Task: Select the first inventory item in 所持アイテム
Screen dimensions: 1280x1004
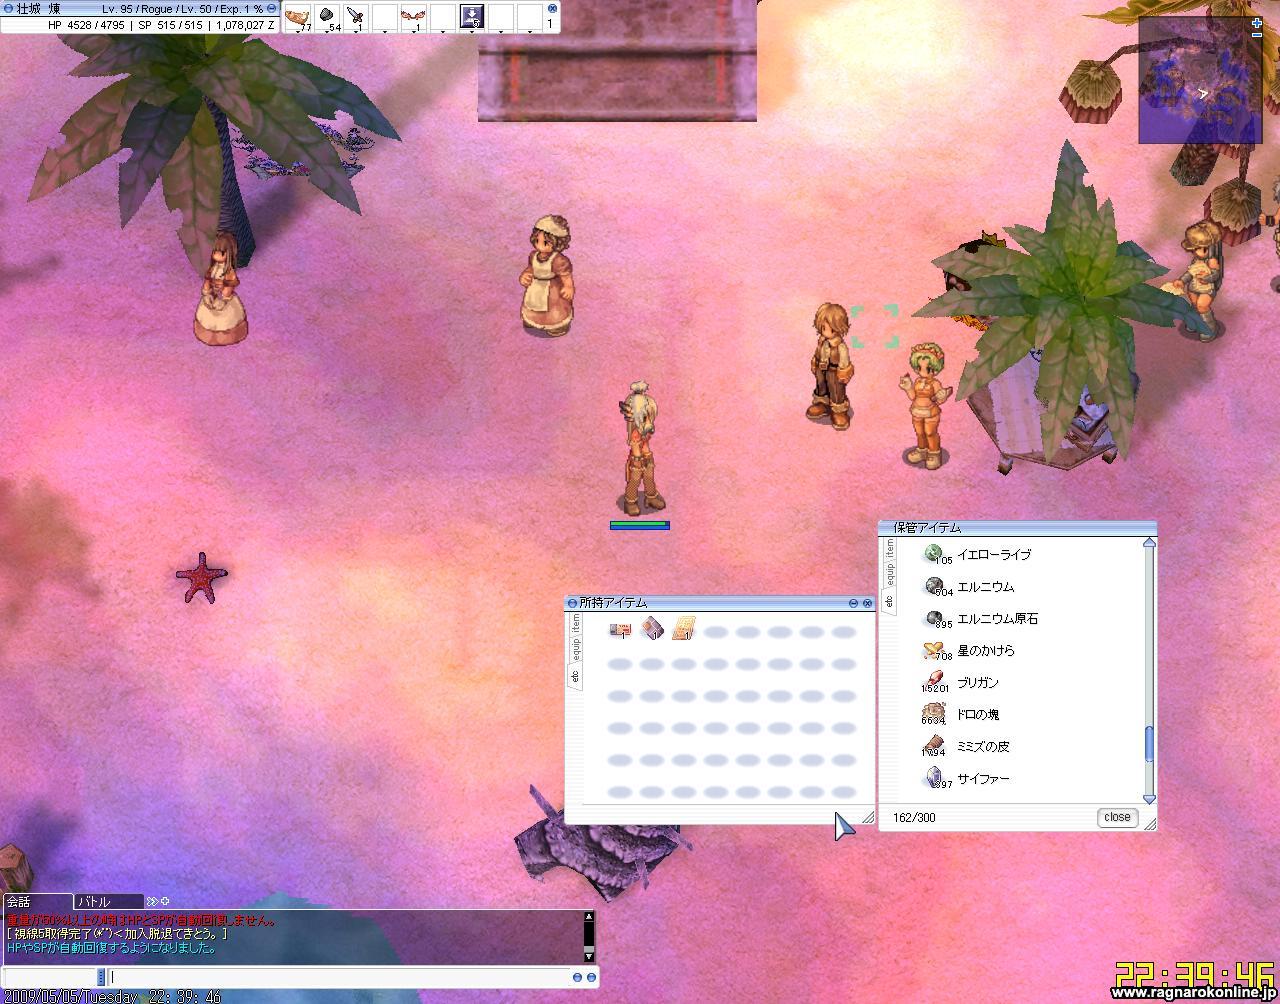Action: click(x=620, y=629)
